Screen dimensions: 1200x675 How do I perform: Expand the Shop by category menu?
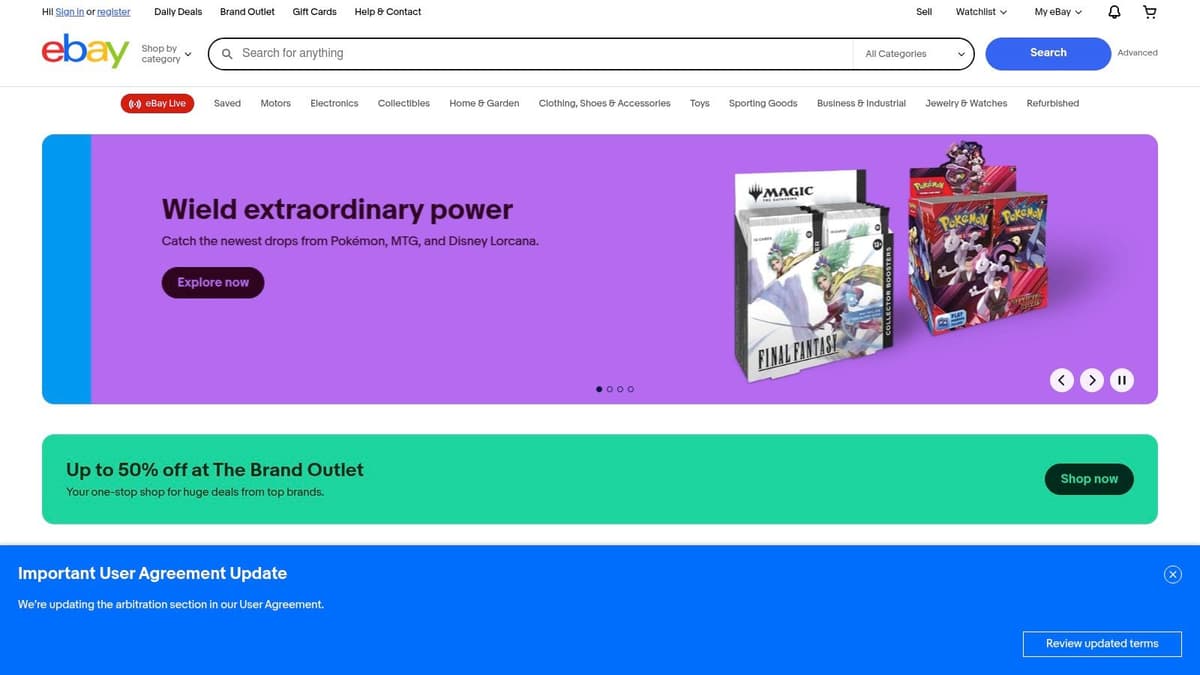tap(166, 54)
